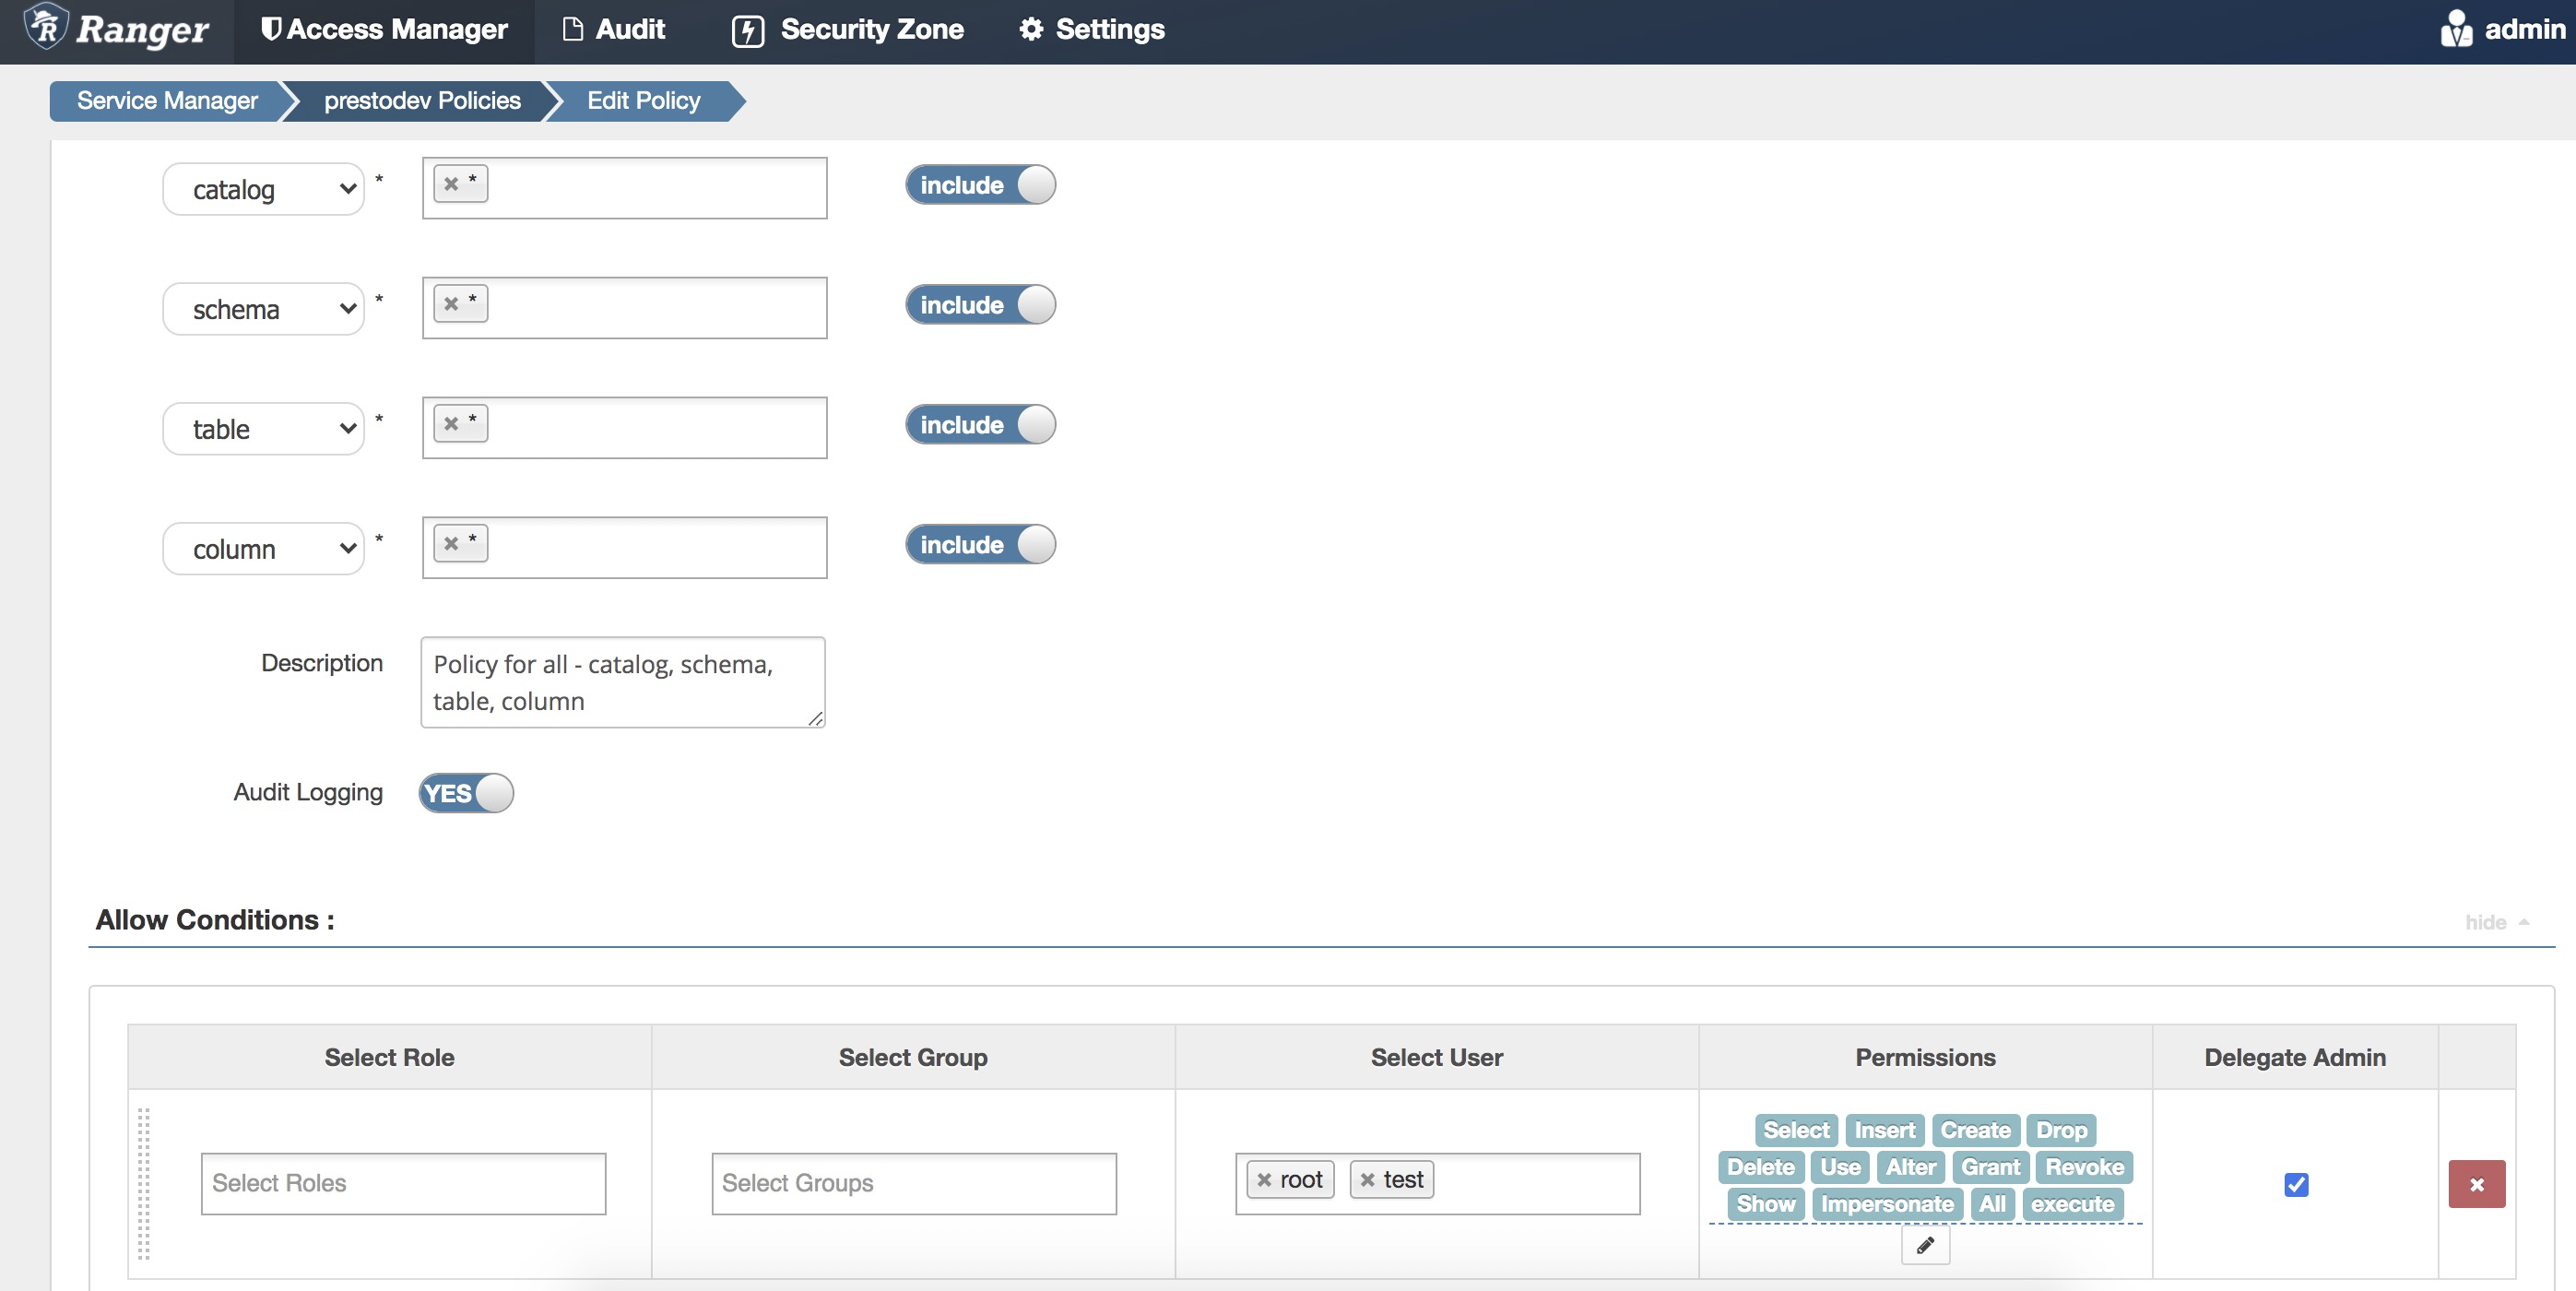This screenshot has width=2576, height=1291.
Task: Uncheck the Delegate Admin checkbox
Action: (x=2295, y=1184)
